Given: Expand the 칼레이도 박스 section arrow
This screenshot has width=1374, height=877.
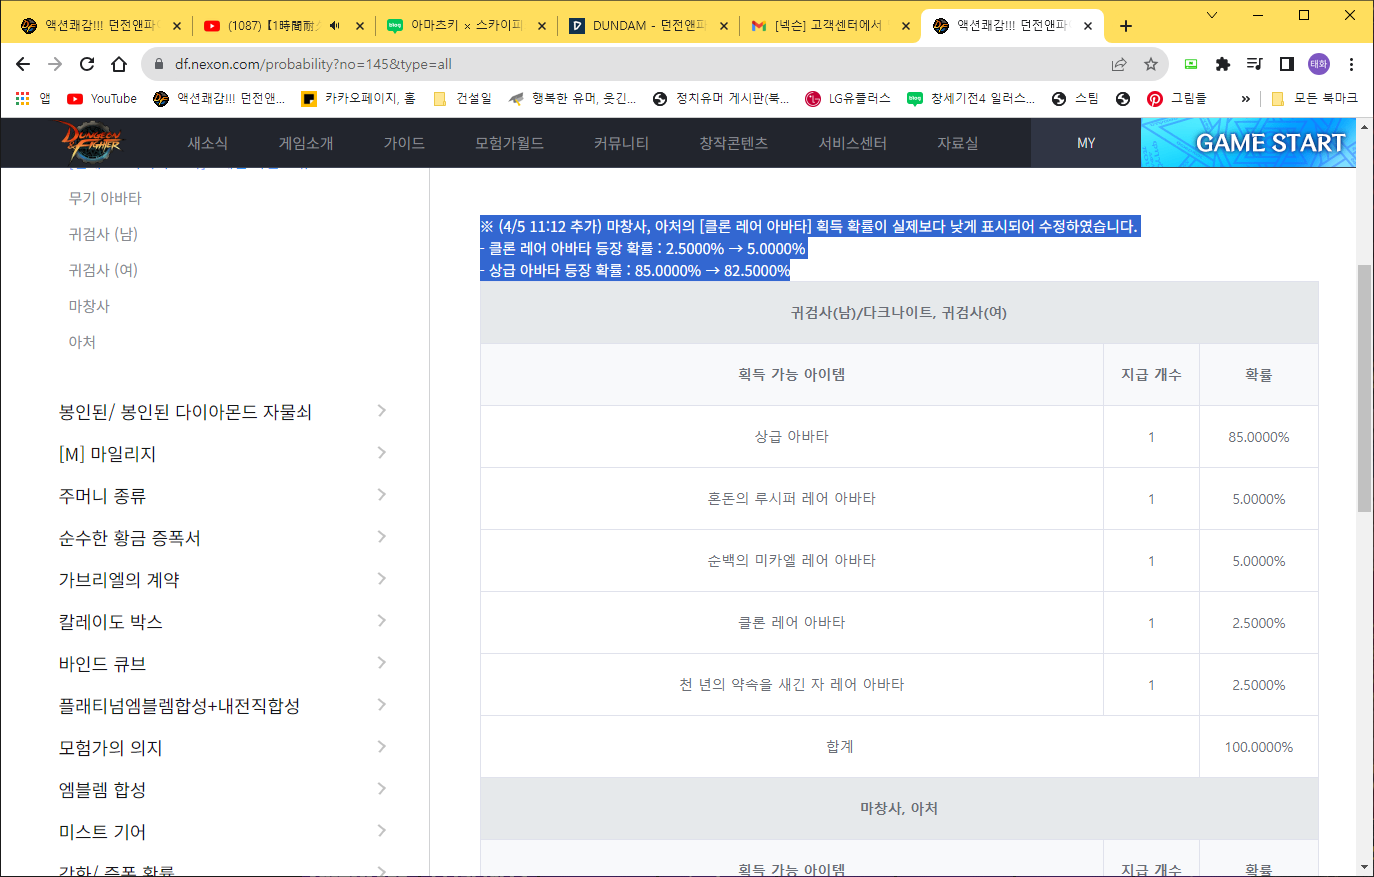Looking at the screenshot, I should tap(381, 621).
